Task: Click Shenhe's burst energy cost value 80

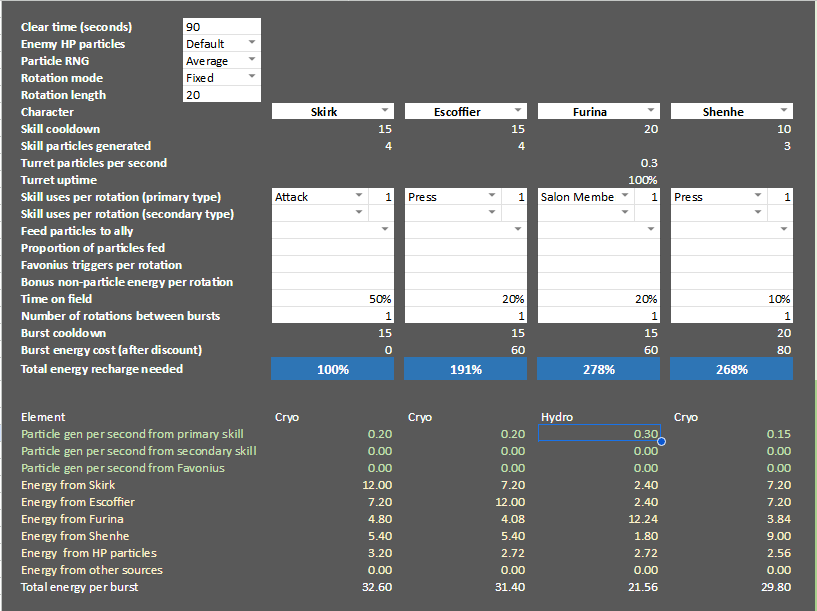Action: (784, 350)
